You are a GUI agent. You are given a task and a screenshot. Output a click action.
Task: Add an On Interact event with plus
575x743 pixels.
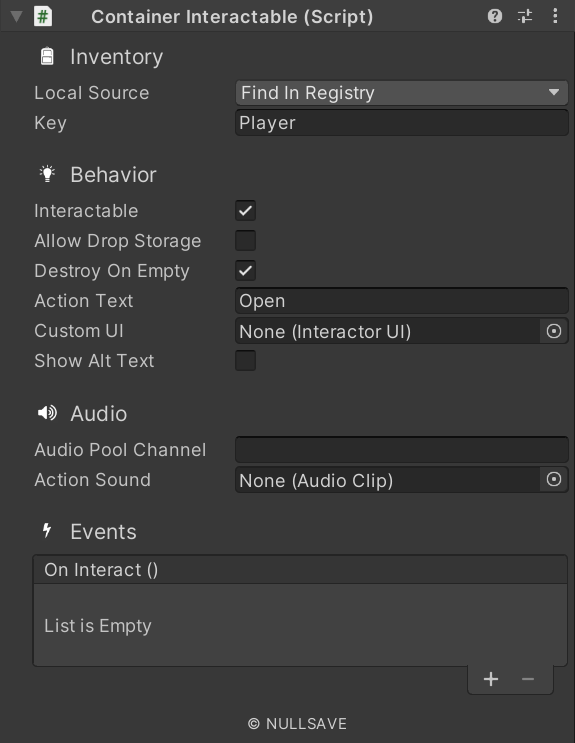pyautogui.click(x=491, y=680)
